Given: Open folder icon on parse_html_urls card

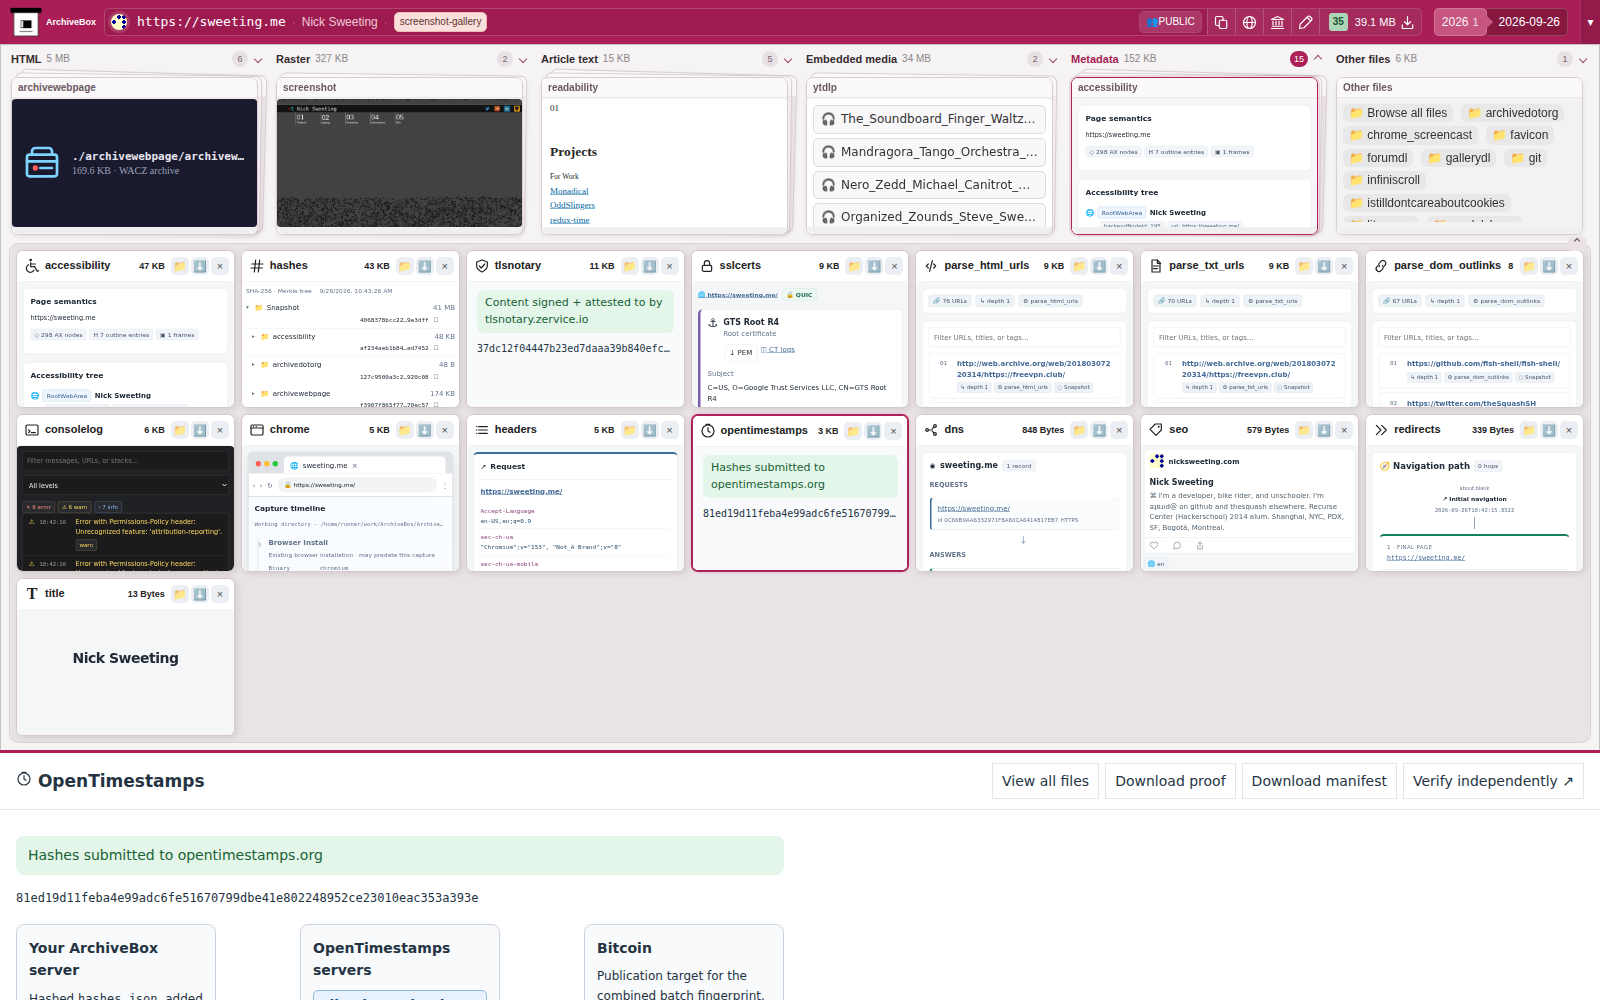Looking at the screenshot, I should pyautogui.click(x=1080, y=266).
